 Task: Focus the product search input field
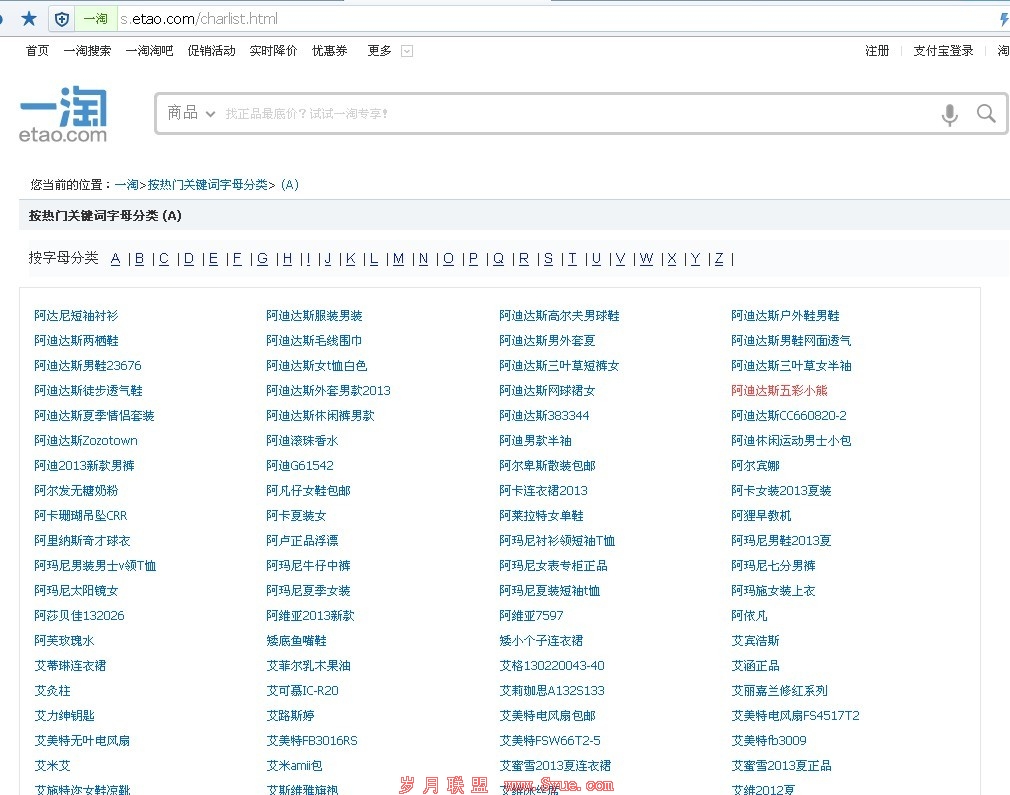click(570, 114)
